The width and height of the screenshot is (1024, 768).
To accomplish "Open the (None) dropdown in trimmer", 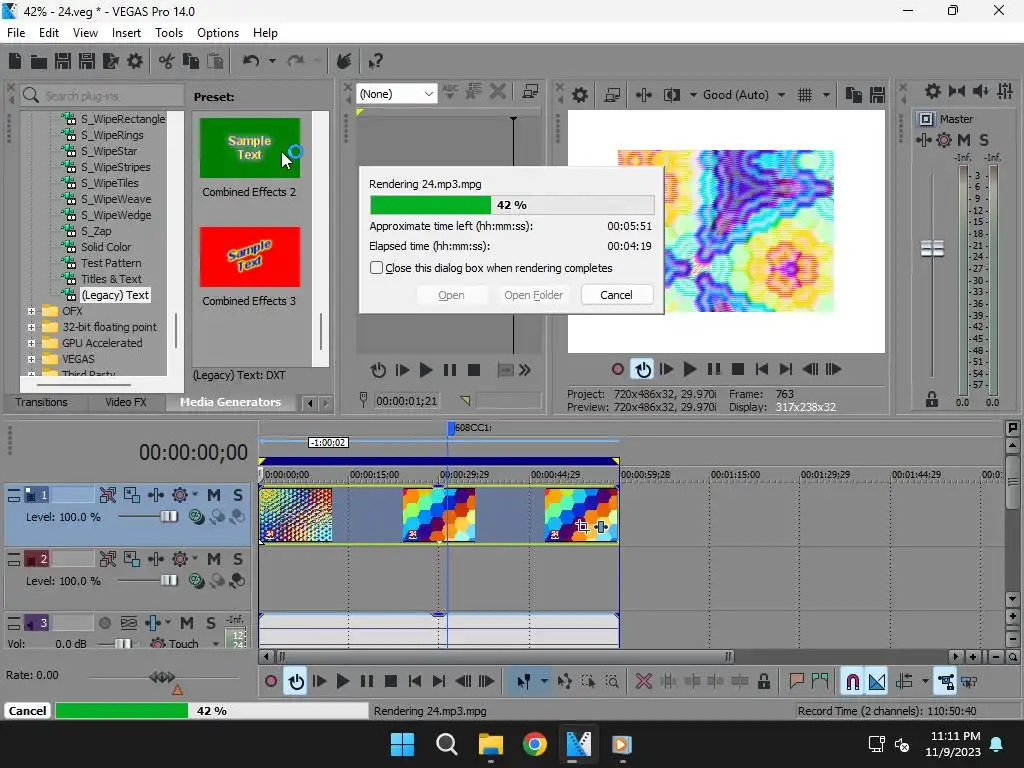I will [396, 94].
